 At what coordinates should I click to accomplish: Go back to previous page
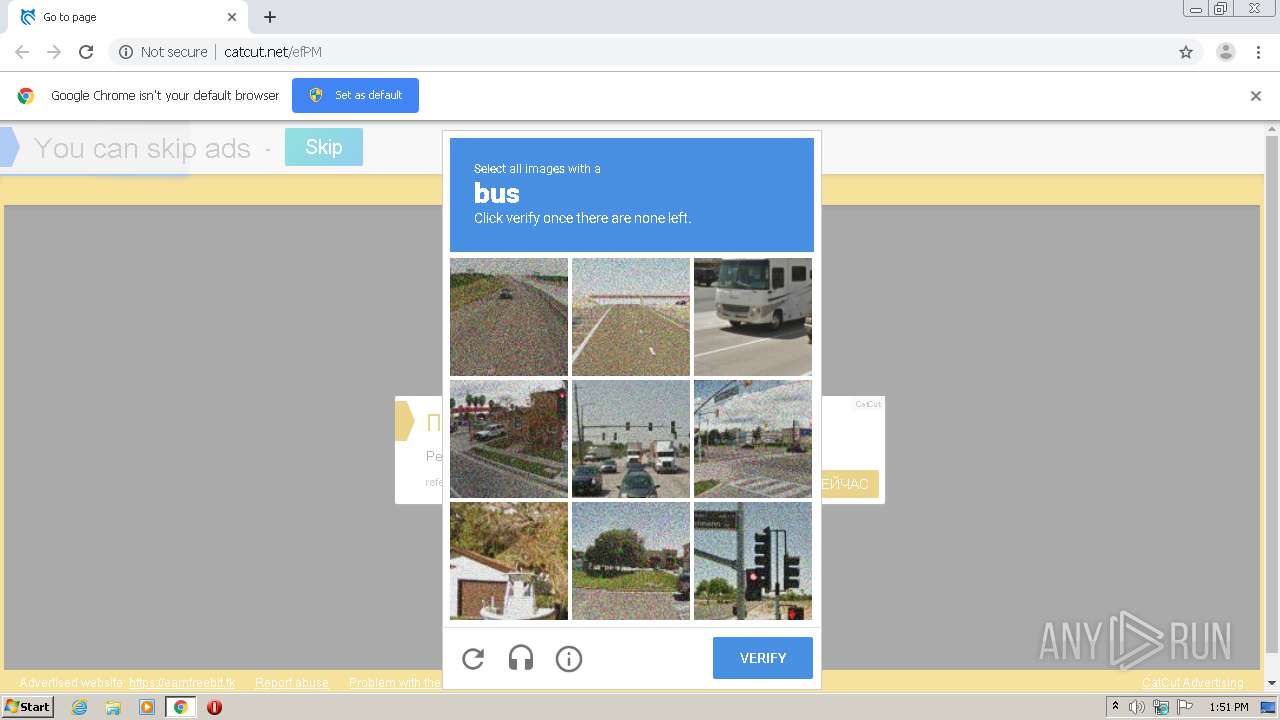click(x=22, y=52)
